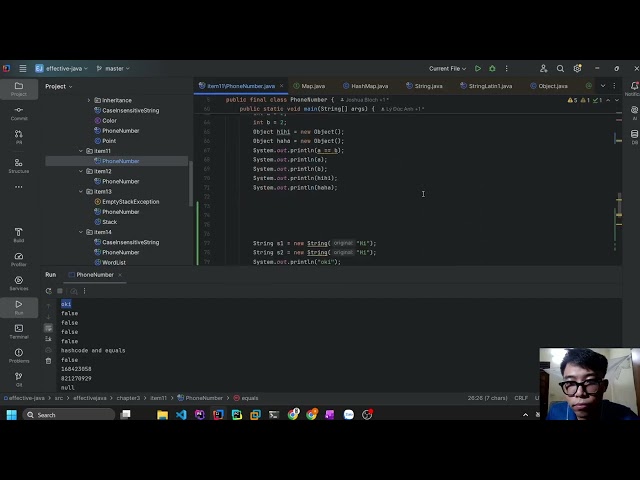The width and height of the screenshot is (640, 480).
Task: Switch to StringLatin1.java tab
Action: [486, 86]
